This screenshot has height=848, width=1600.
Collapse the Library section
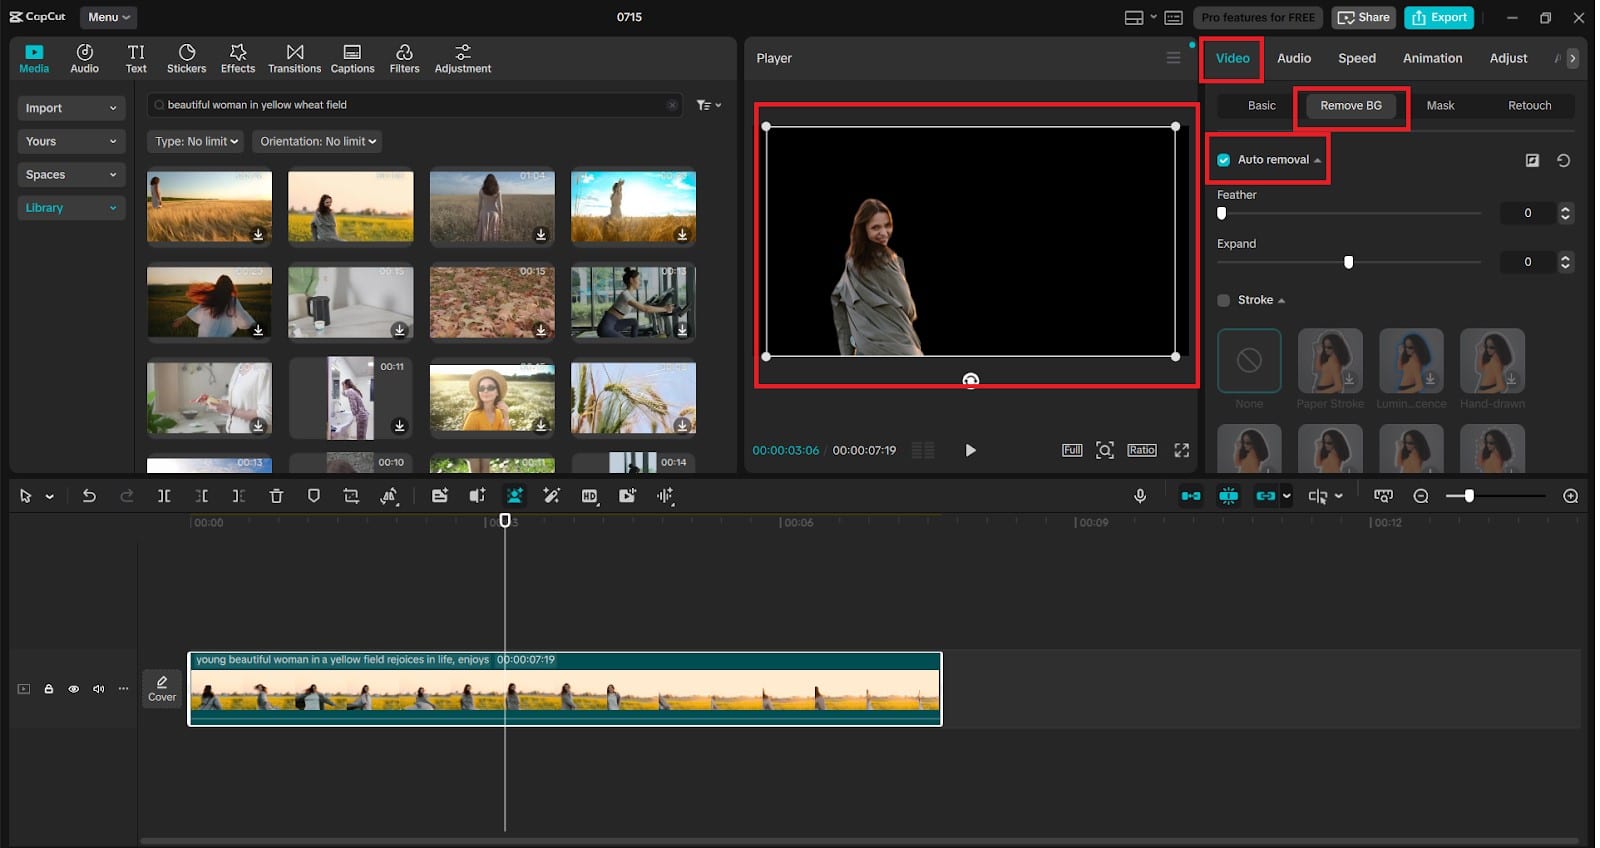(71, 208)
